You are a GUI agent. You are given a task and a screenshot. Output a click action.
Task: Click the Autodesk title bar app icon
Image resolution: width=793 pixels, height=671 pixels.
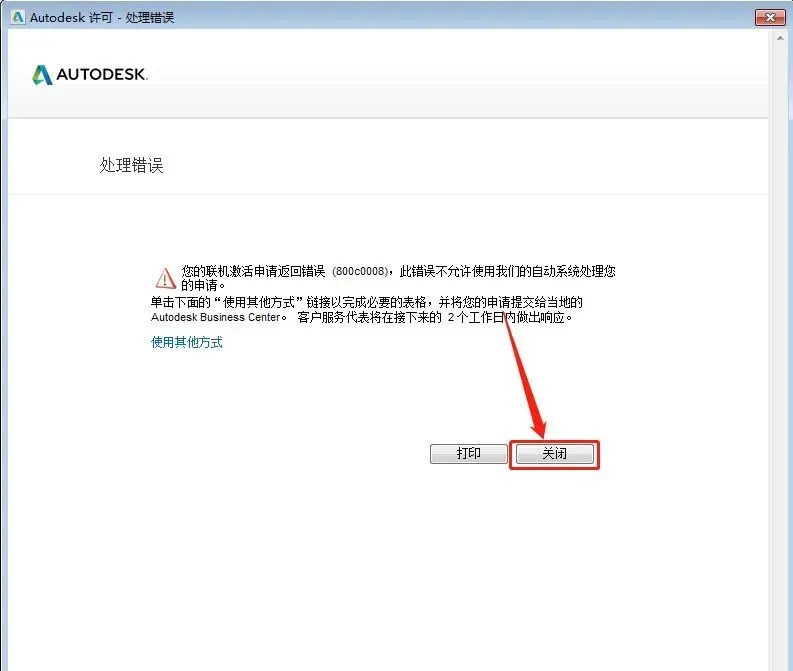pos(18,18)
